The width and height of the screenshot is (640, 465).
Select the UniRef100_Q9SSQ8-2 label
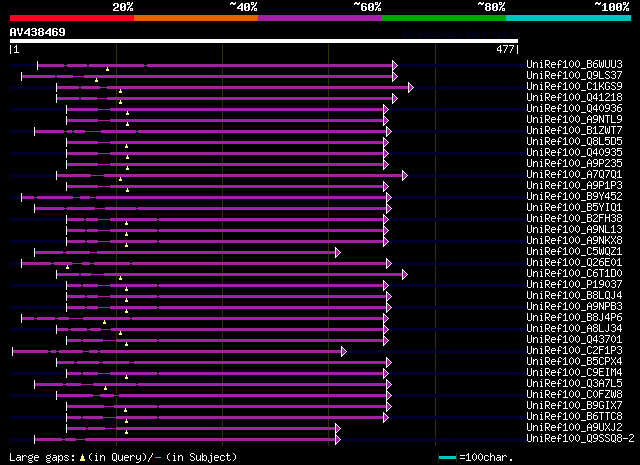pyautogui.click(x=580, y=439)
